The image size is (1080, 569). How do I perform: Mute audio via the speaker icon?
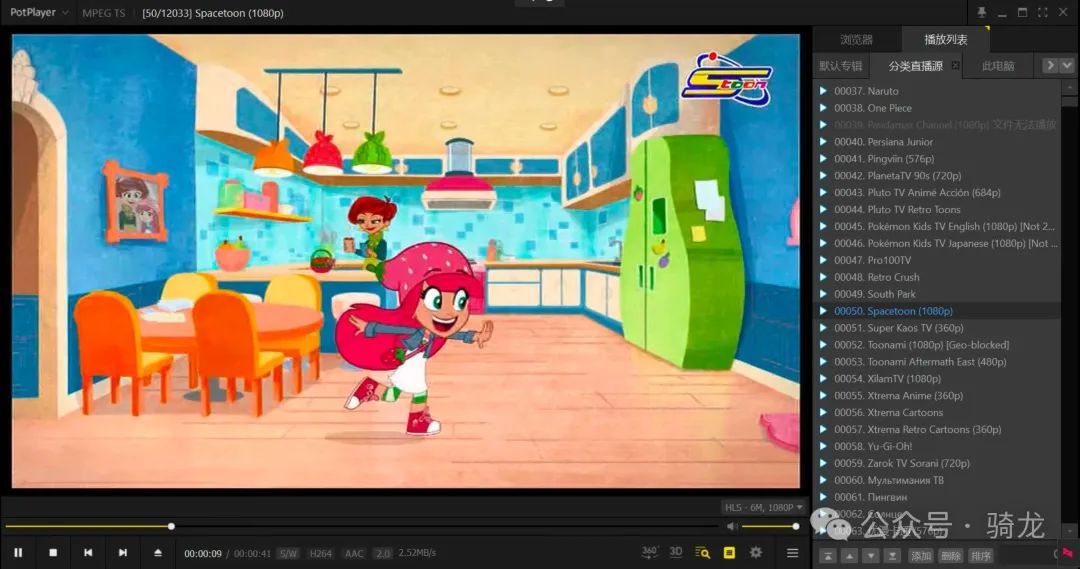pyautogui.click(x=732, y=526)
